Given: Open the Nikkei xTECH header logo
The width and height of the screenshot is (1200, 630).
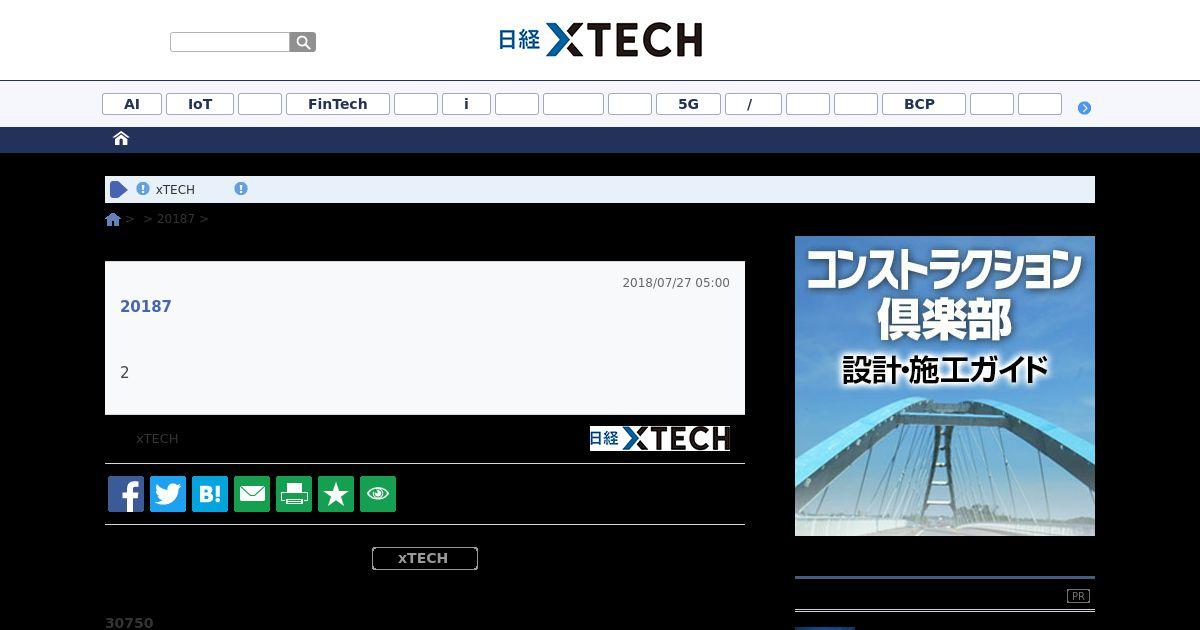Looking at the screenshot, I should pyautogui.click(x=600, y=40).
